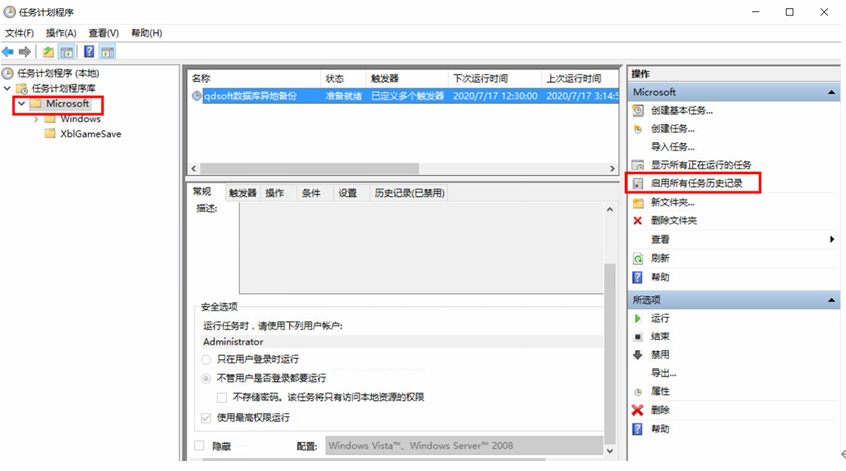Screen dimensions: 846x471
Task: Toggle the 隐藏 checkbox
Action: pyautogui.click(x=200, y=446)
